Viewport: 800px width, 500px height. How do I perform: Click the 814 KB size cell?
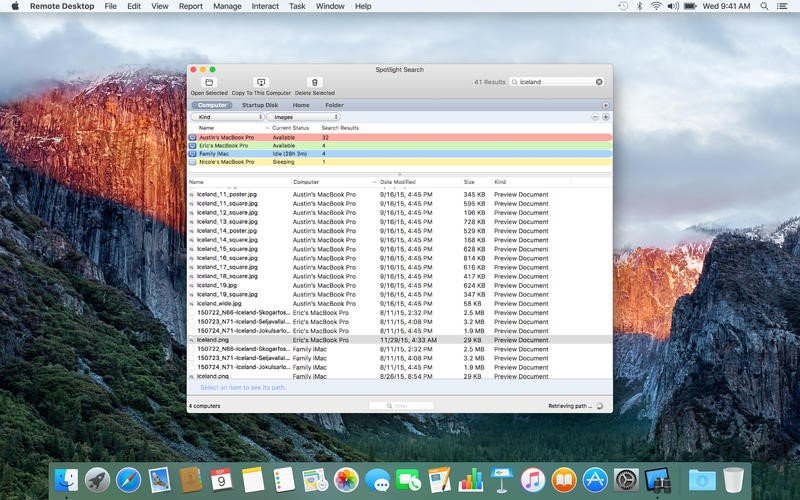[x=474, y=258]
